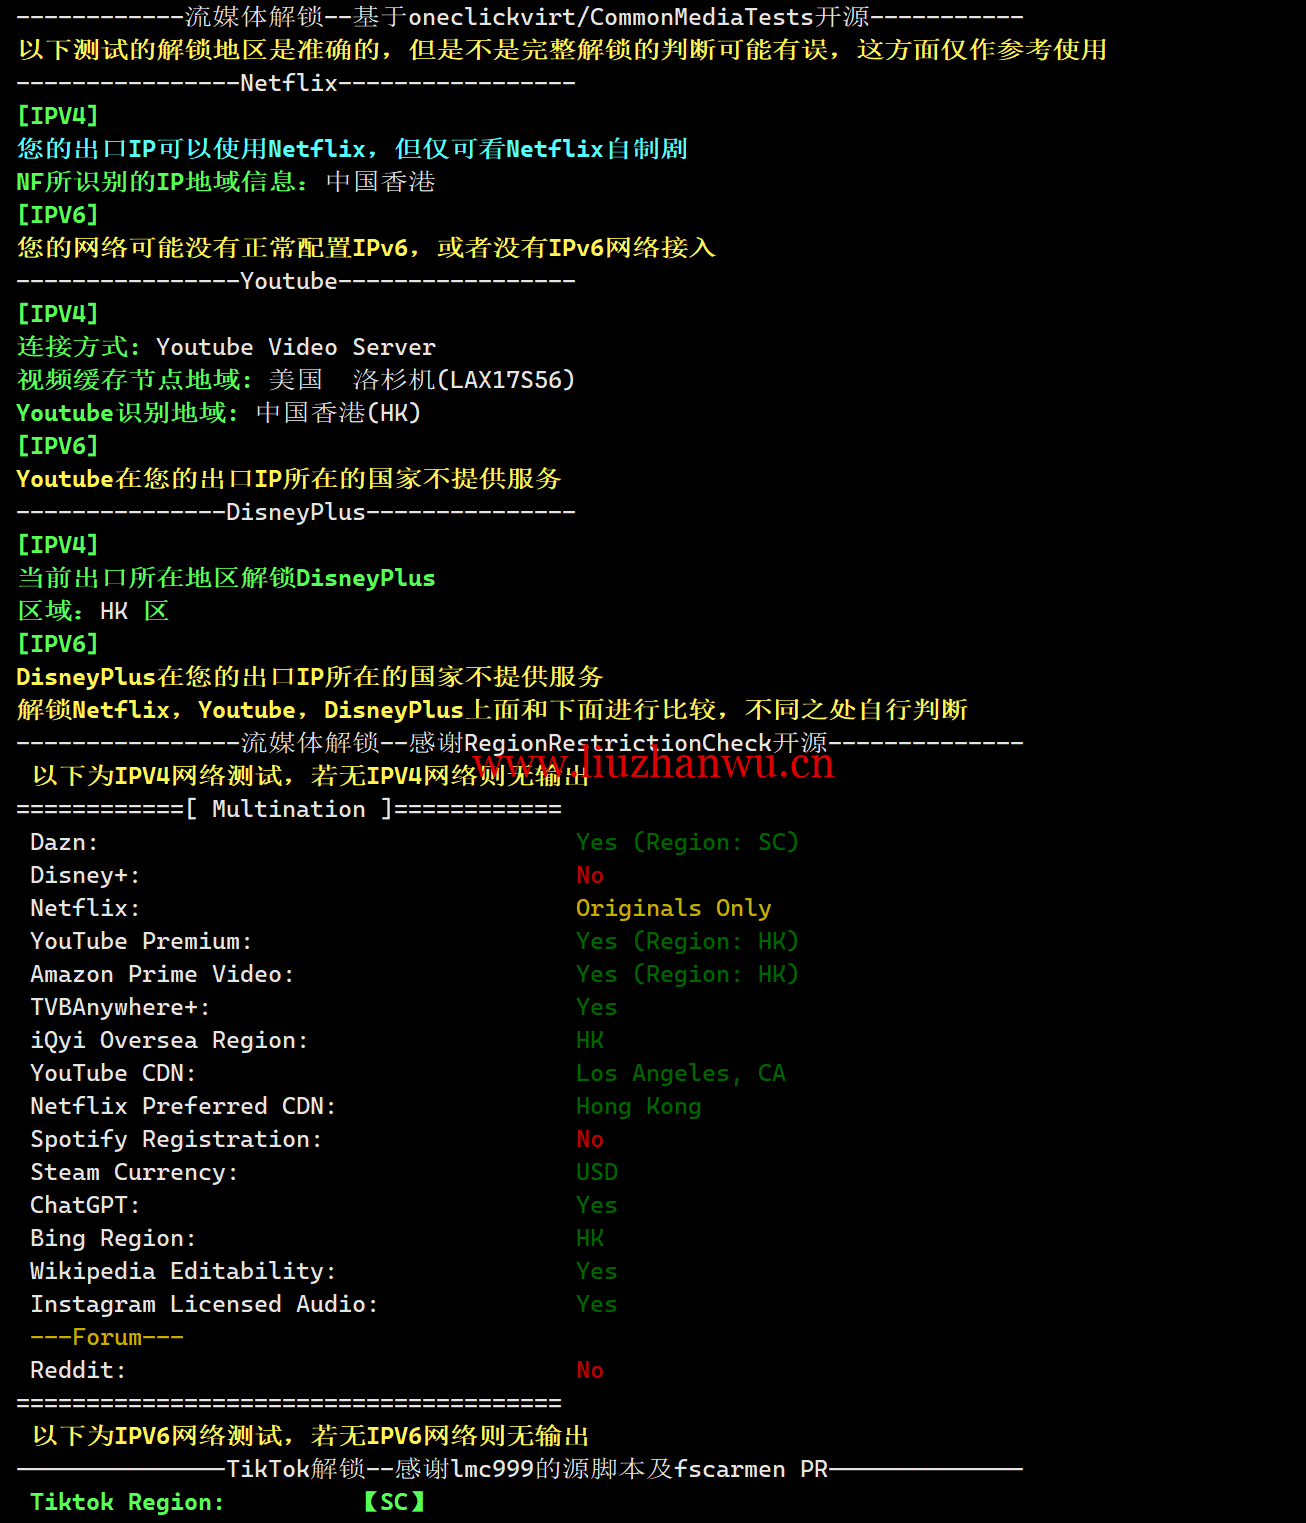
Task: Click the Netflix section divider heading
Action: 296,83
